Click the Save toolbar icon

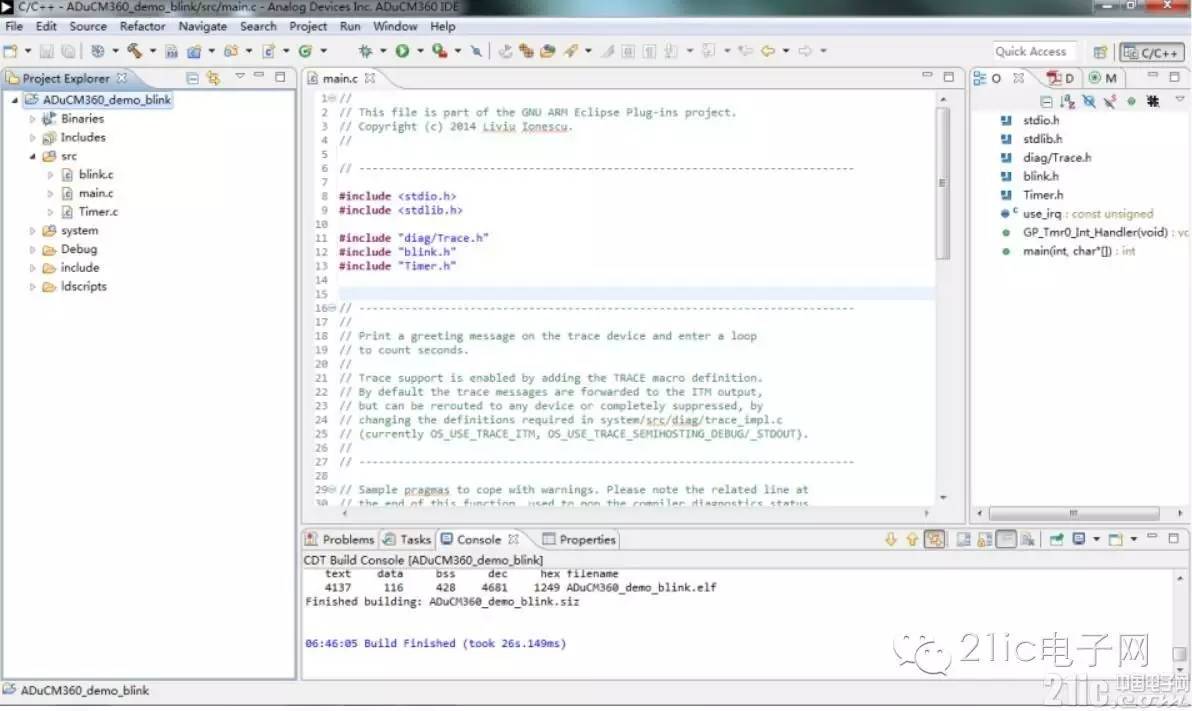pyautogui.click(x=46, y=51)
